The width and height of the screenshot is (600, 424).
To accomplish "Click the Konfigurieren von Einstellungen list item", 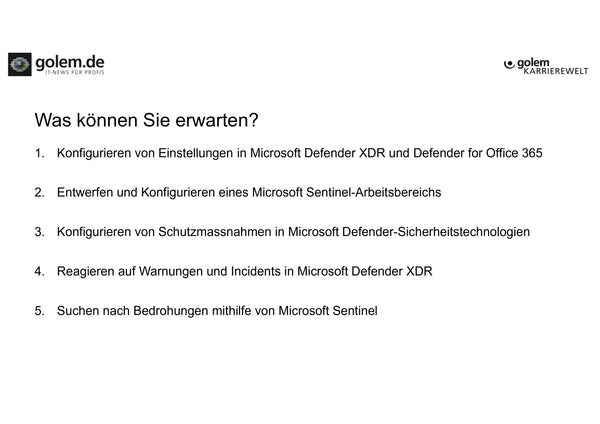I will click(x=300, y=154).
